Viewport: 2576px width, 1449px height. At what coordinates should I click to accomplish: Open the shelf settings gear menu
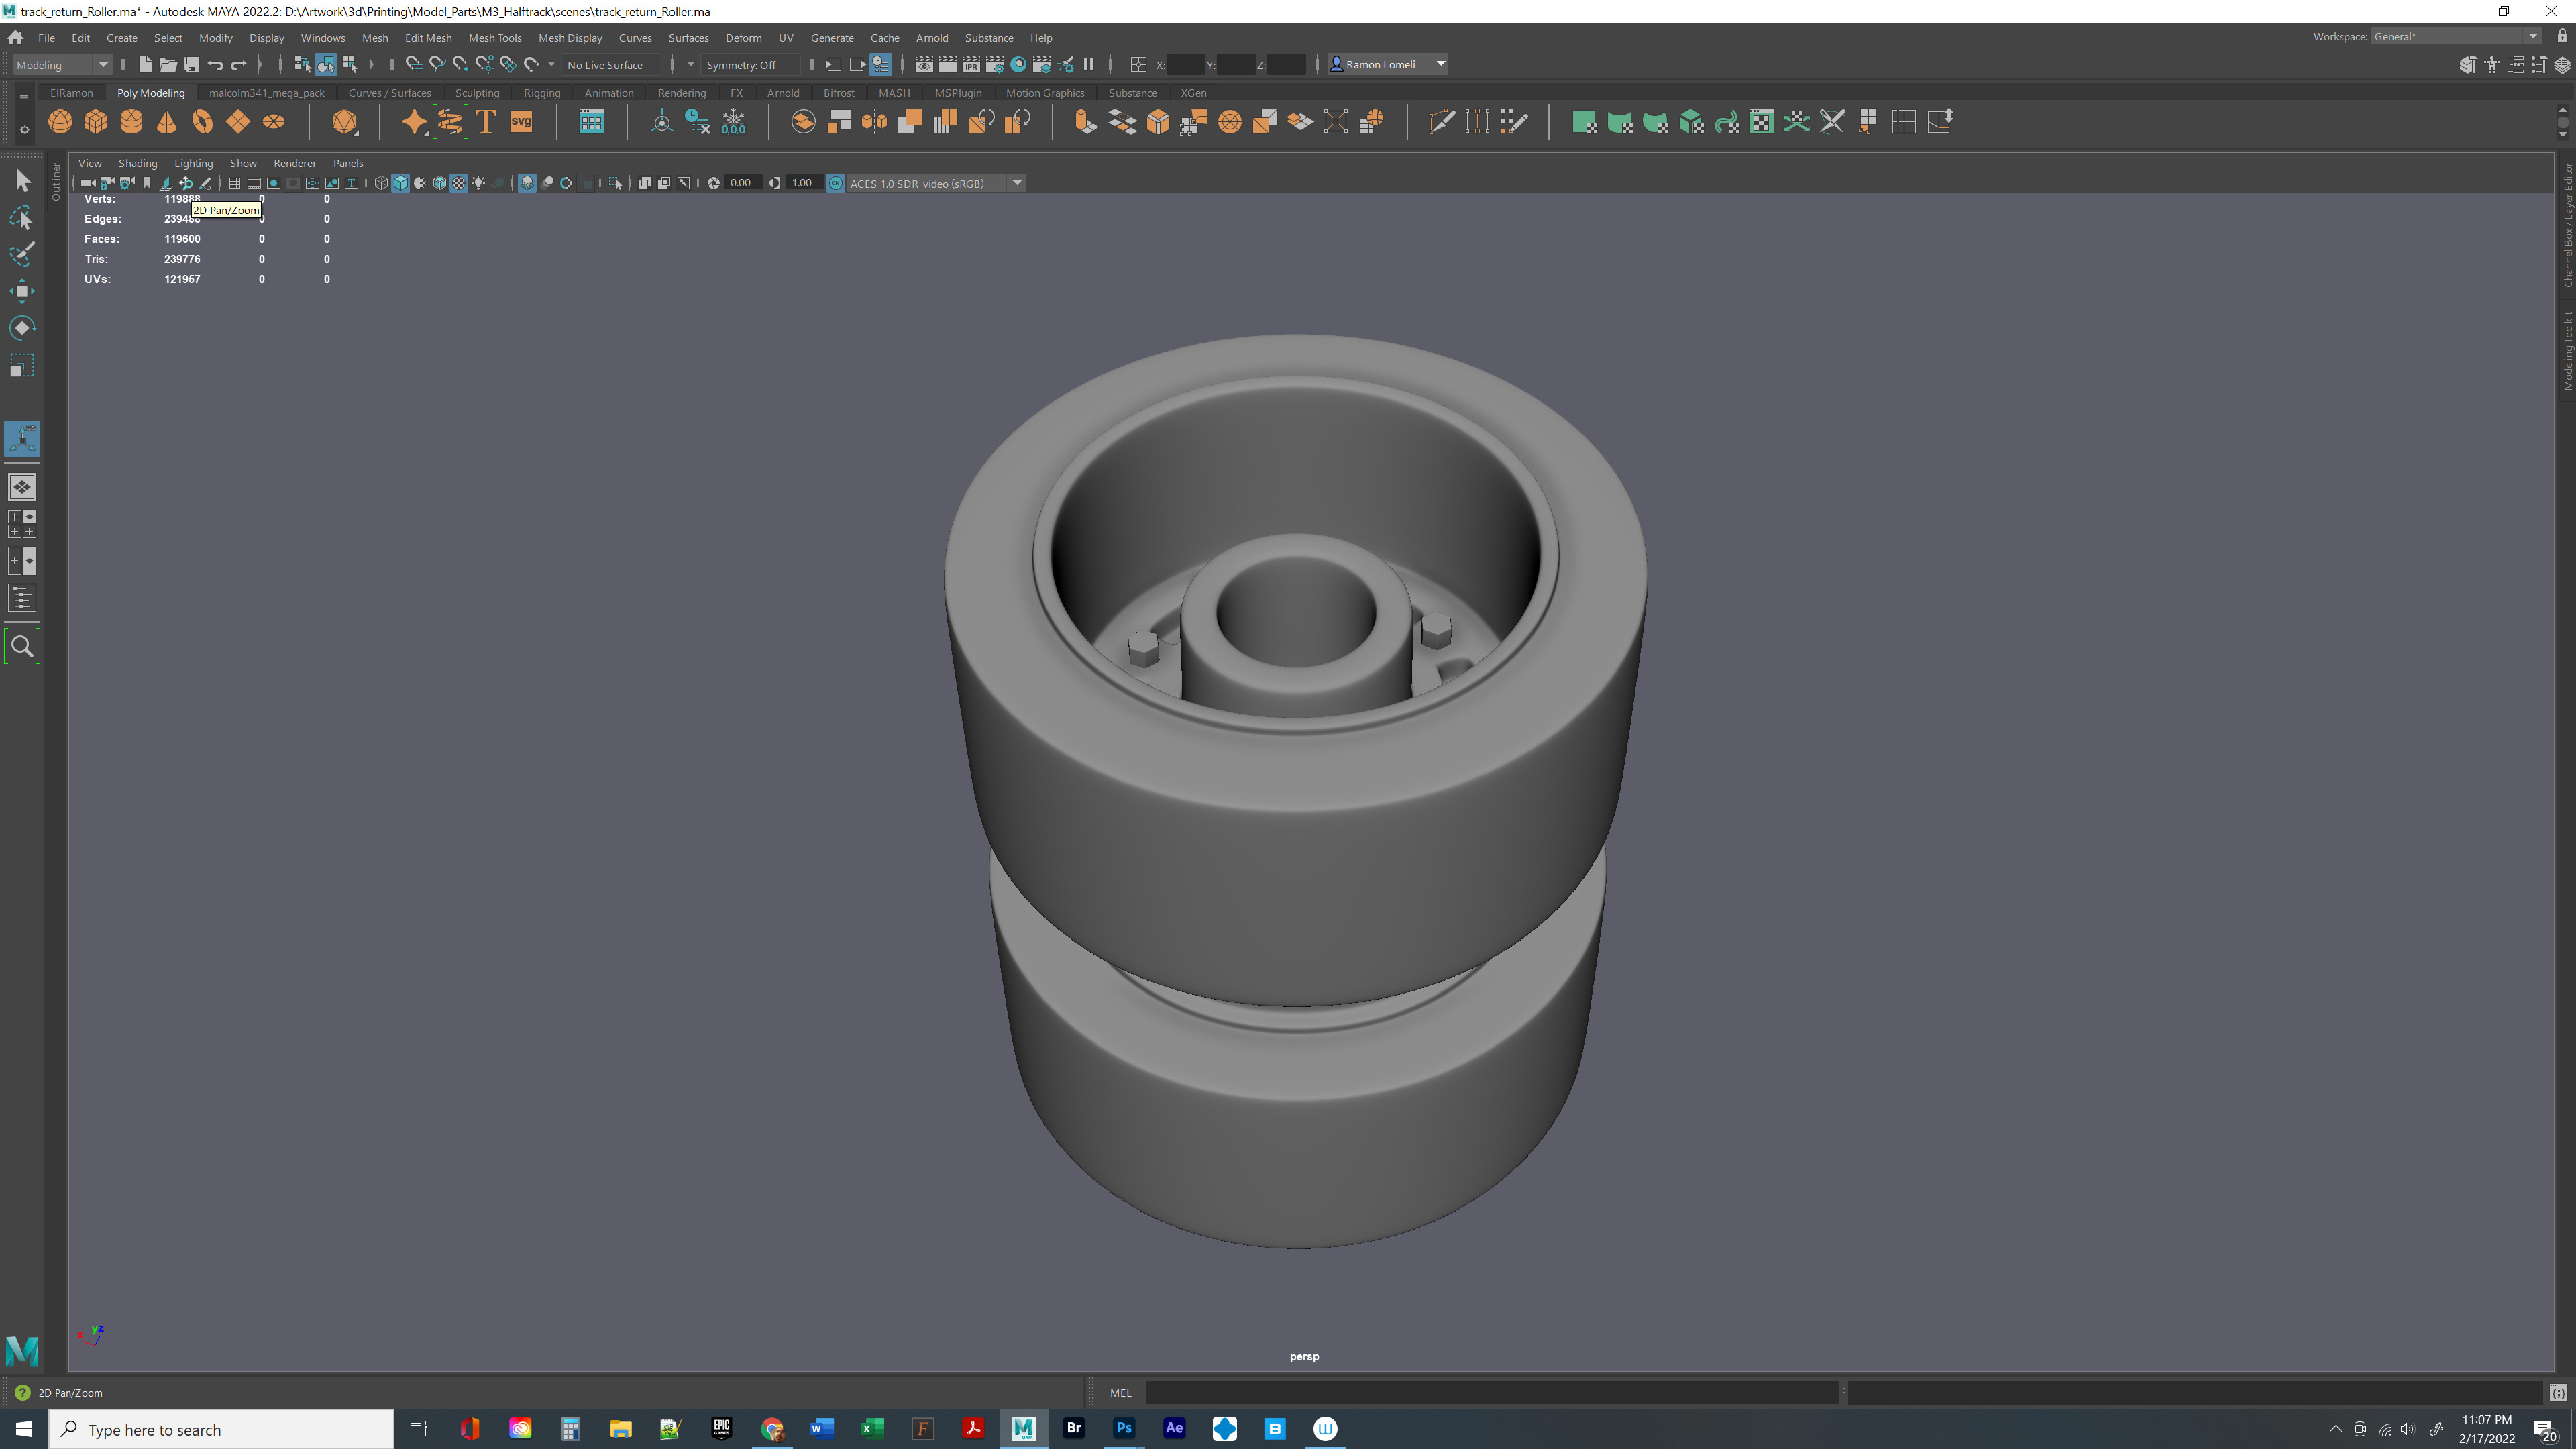(x=24, y=130)
